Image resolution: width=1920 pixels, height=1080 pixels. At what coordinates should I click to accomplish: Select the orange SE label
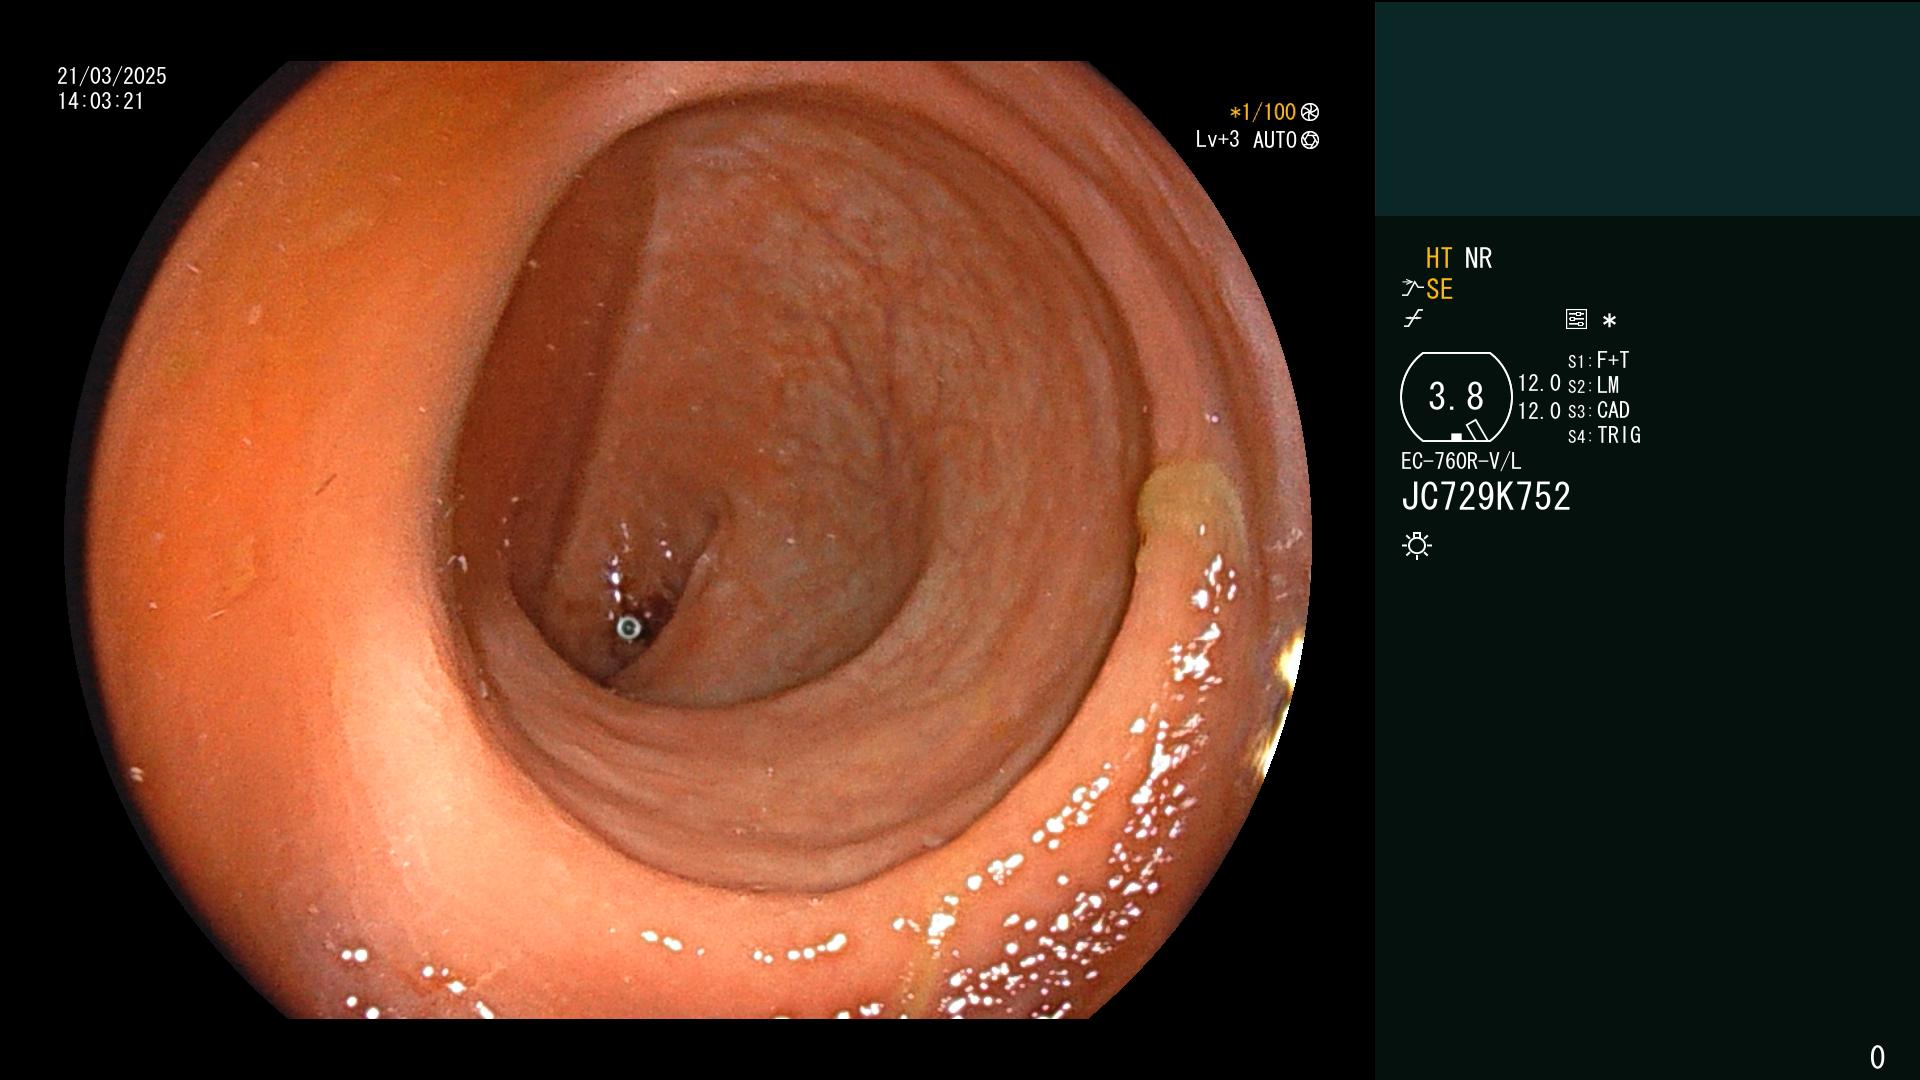(1439, 289)
